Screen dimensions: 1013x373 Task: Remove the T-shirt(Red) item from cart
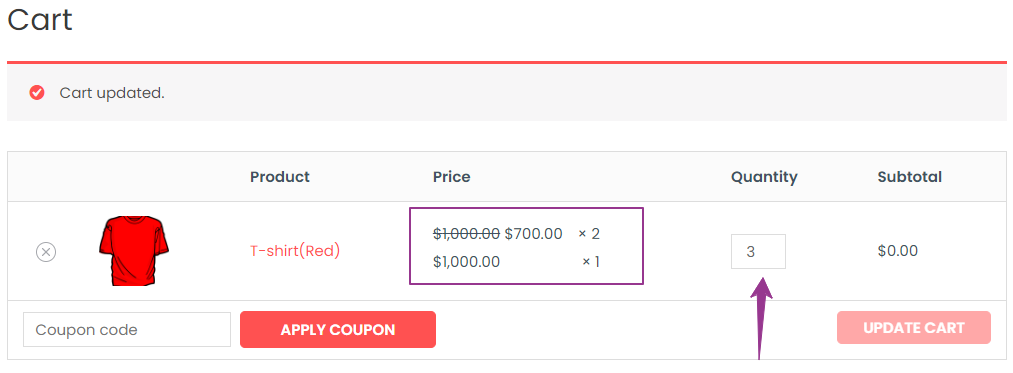46,251
